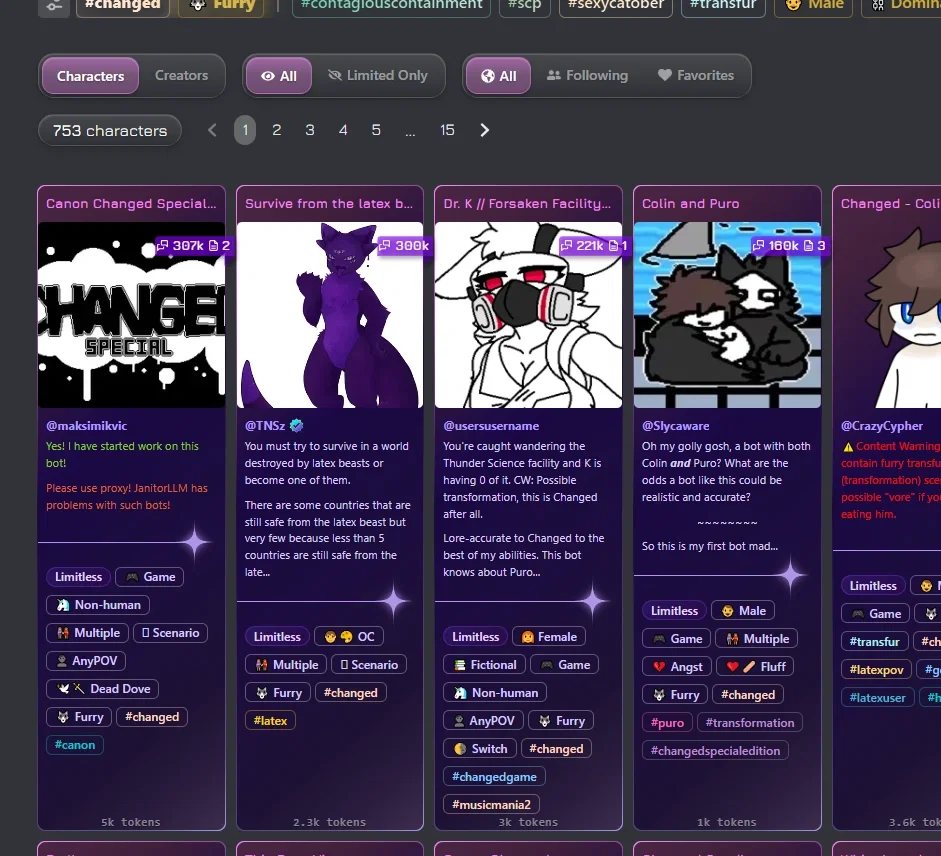Image resolution: width=941 pixels, height=856 pixels.
Task: Click the 307k chat count badge
Action: click(x=193, y=246)
